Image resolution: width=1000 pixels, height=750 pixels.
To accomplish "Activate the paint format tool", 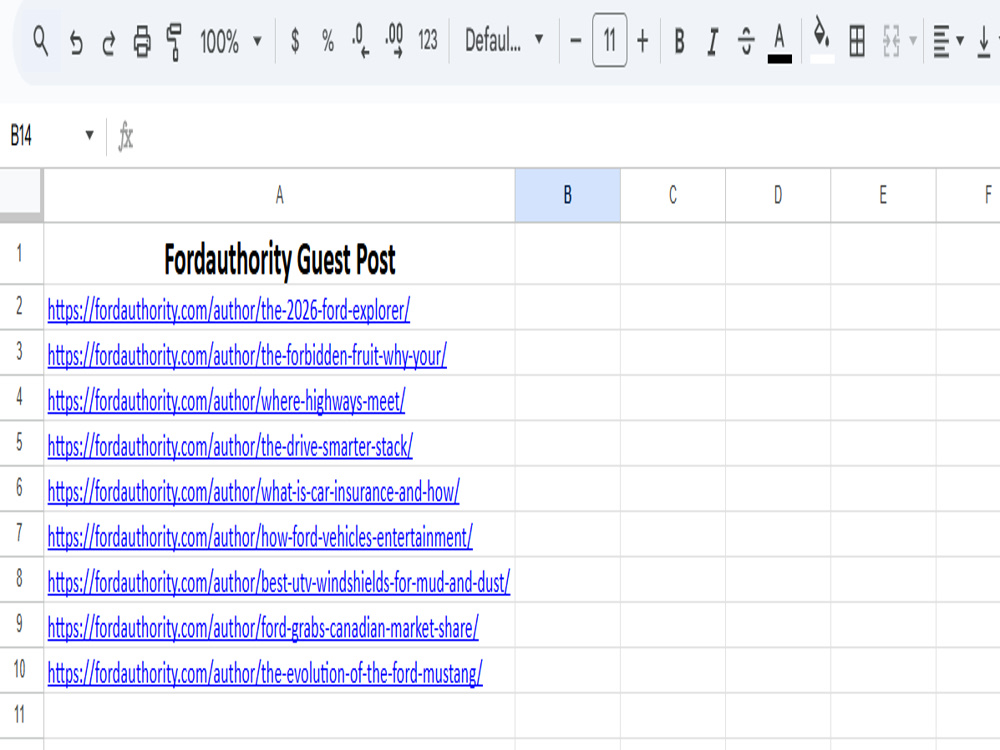I will [174, 42].
